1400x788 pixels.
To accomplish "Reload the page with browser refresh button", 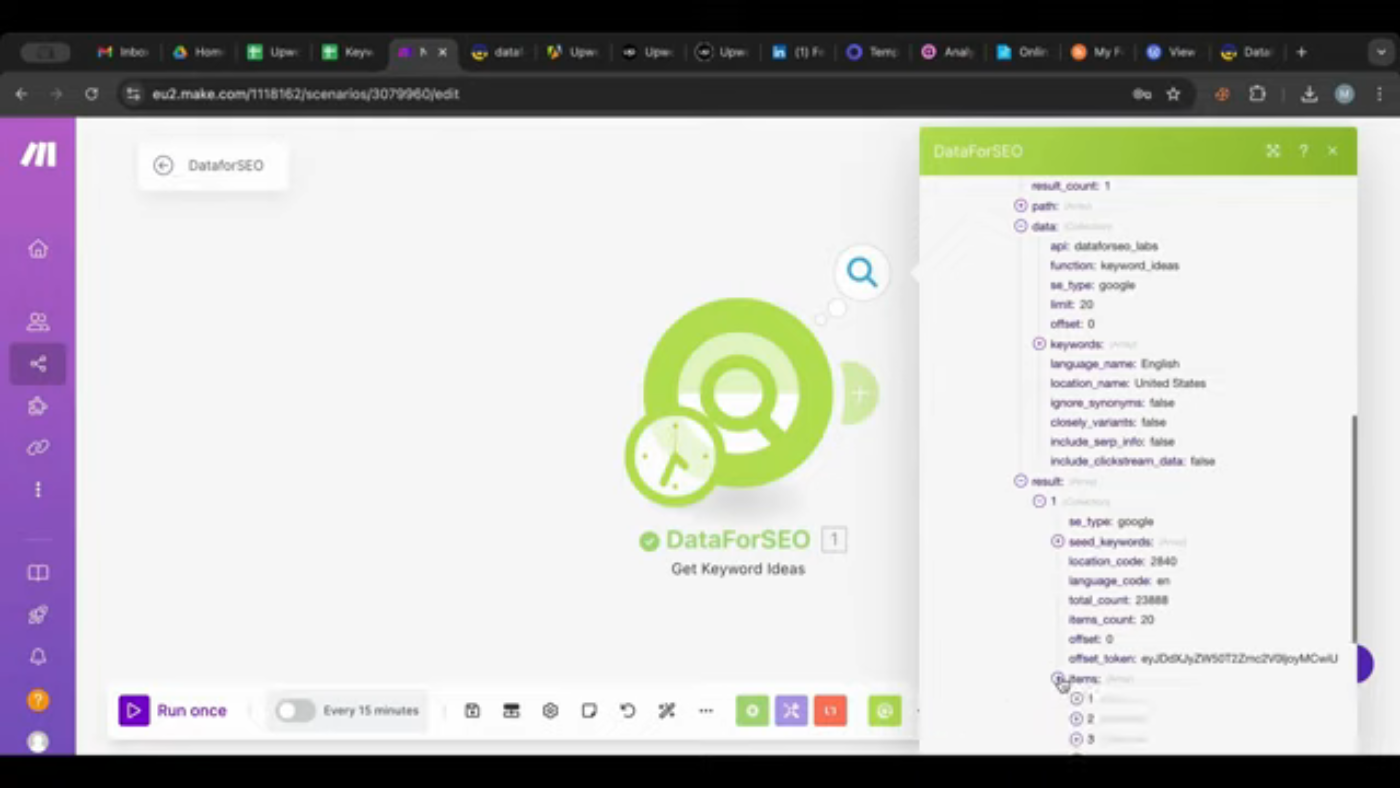I will 91,93.
